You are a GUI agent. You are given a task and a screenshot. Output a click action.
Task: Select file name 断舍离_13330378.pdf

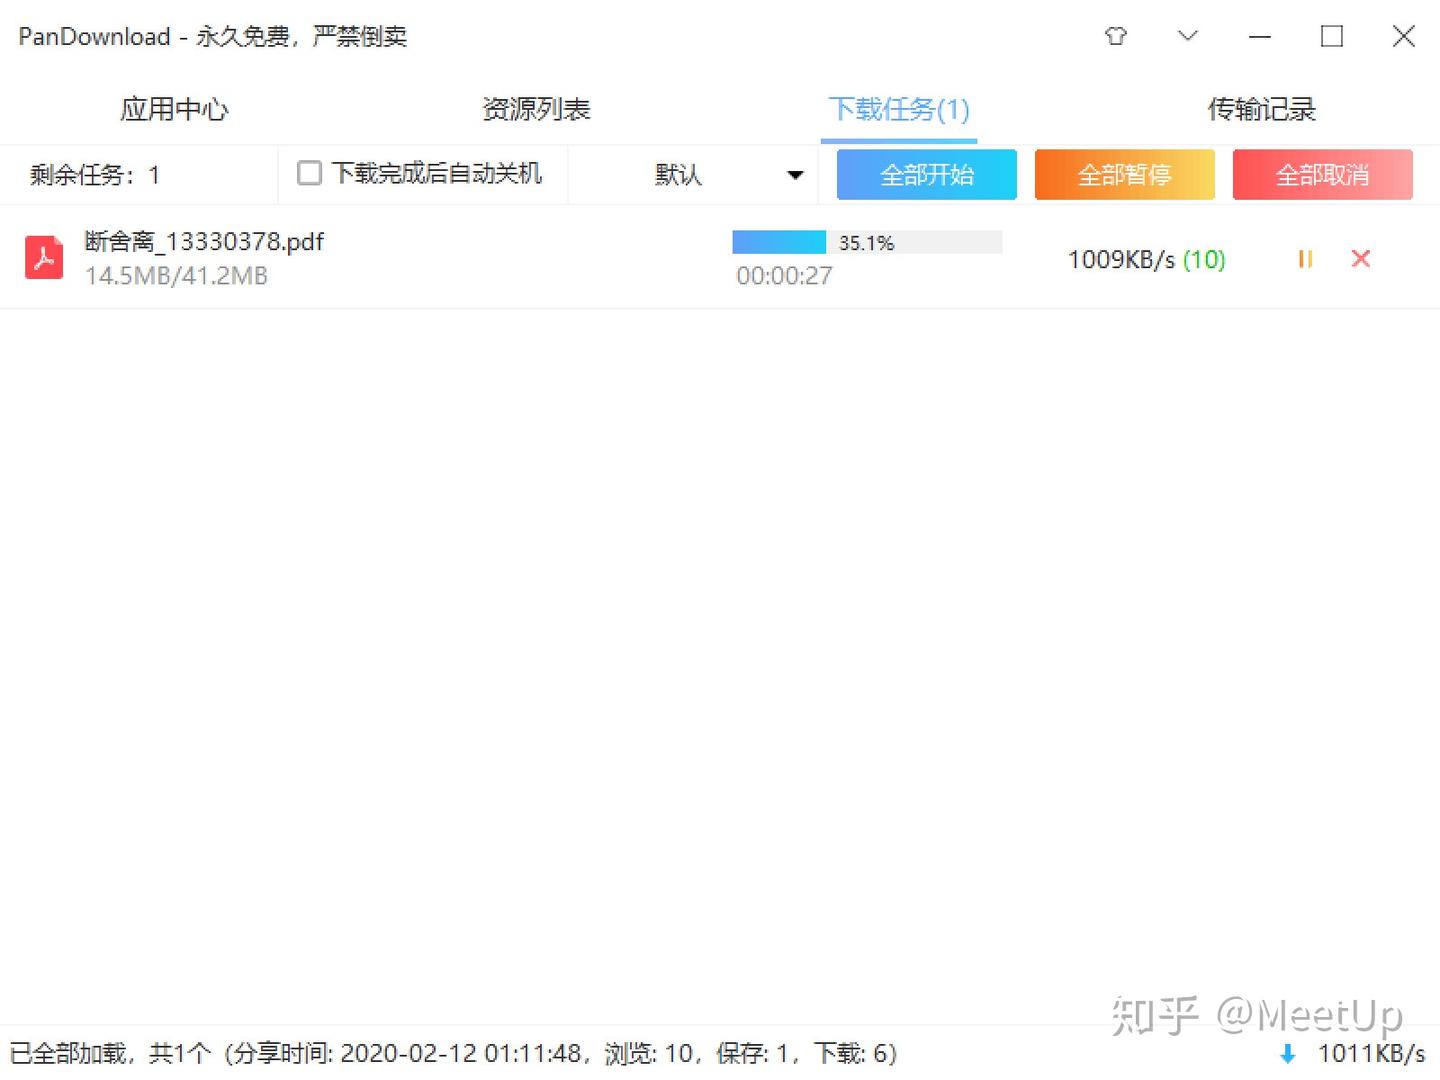click(204, 241)
